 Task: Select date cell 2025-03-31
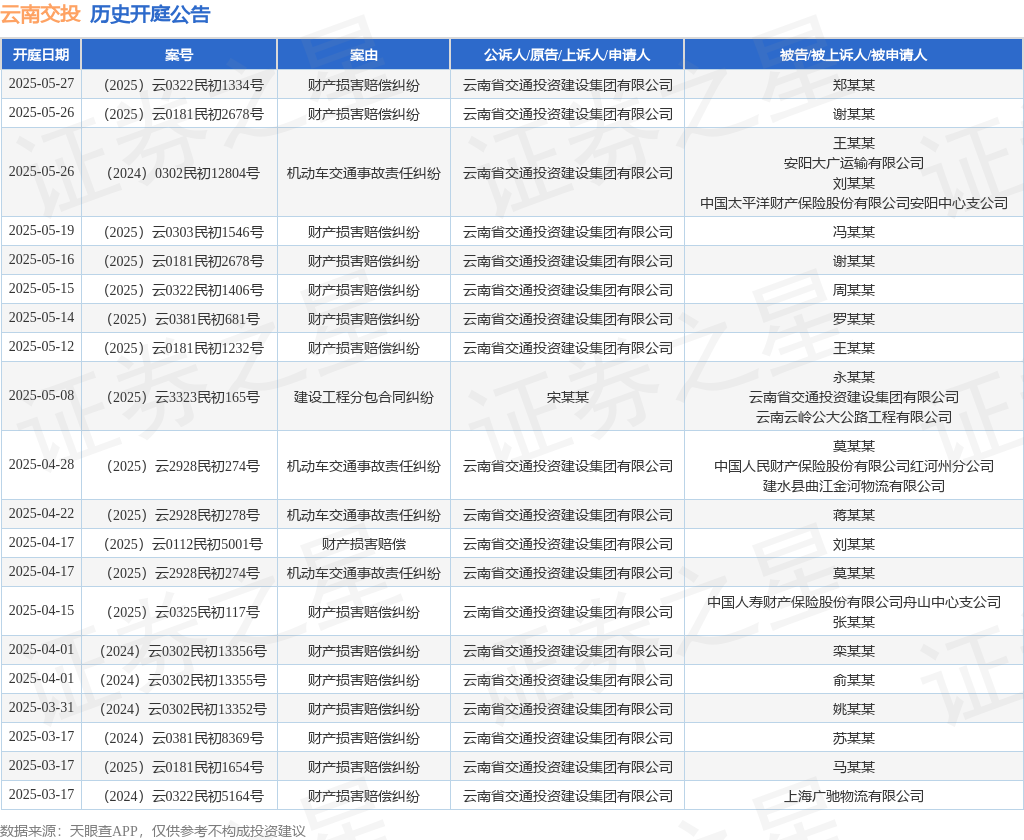click(41, 707)
